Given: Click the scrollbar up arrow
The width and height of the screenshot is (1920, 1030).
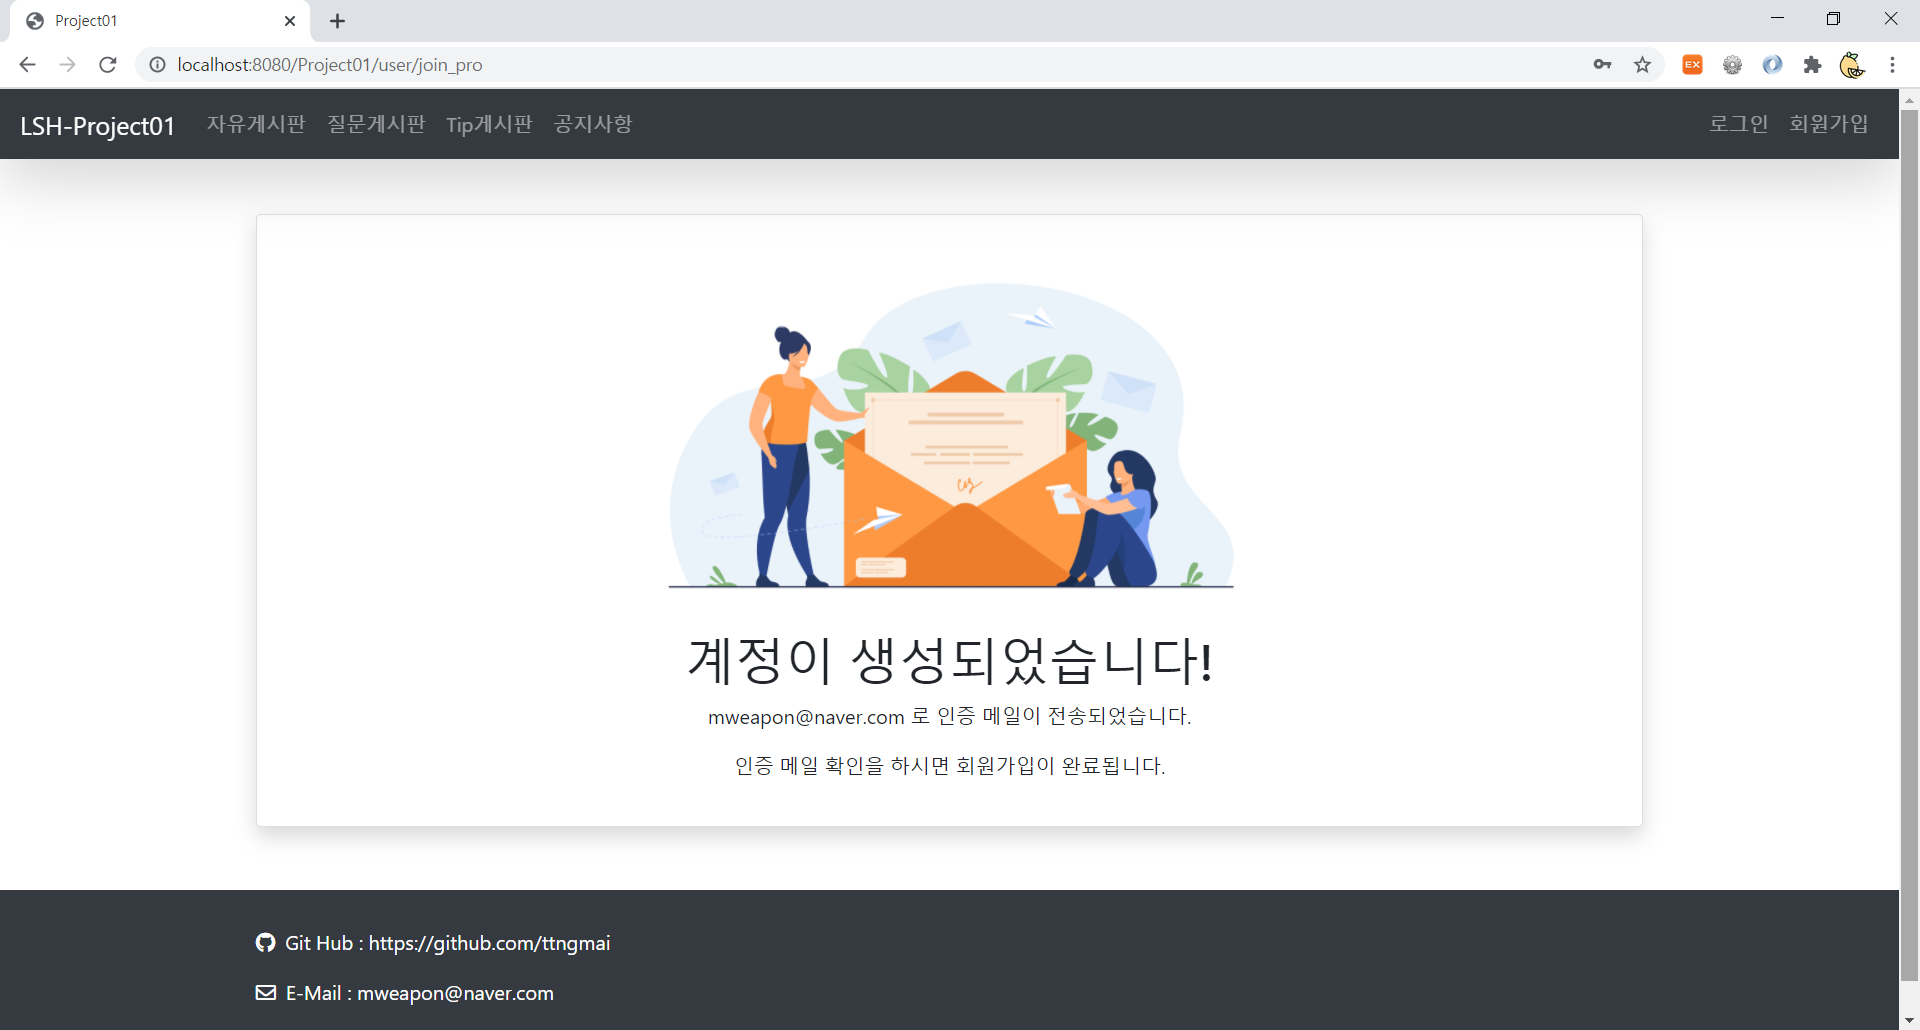Looking at the screenshot, I should click(x=1910, y=100).
